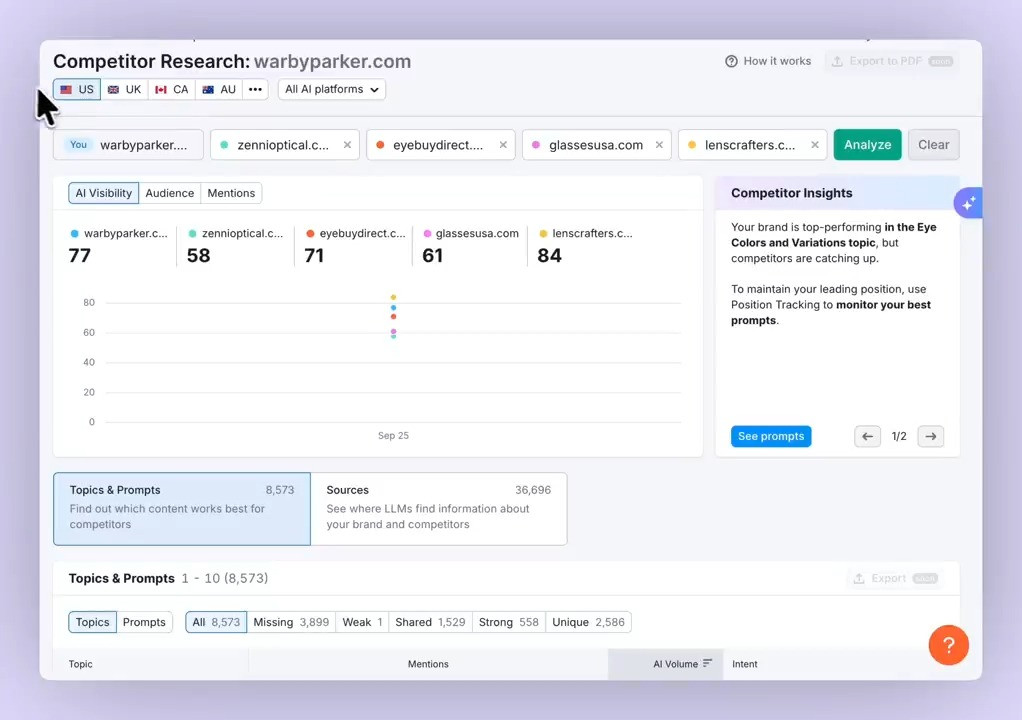Click the Clear button

pos(933,145)
